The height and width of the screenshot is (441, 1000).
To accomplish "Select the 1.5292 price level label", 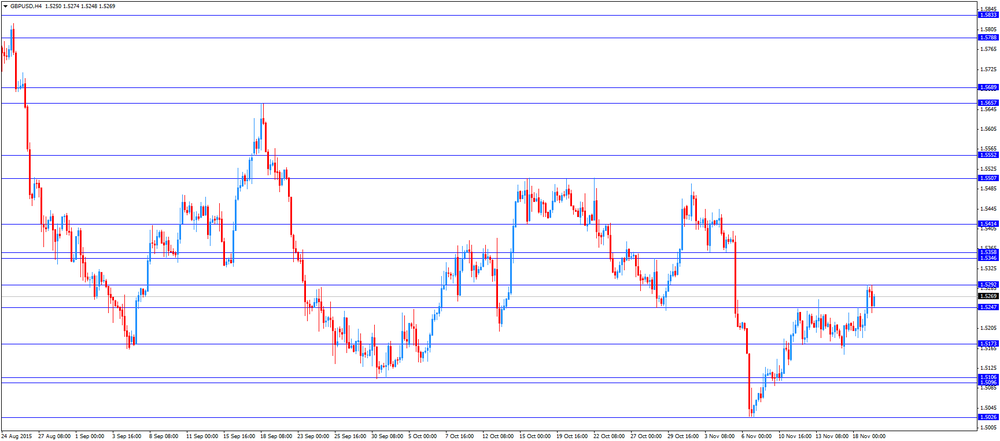I will (x=987, y=285).
